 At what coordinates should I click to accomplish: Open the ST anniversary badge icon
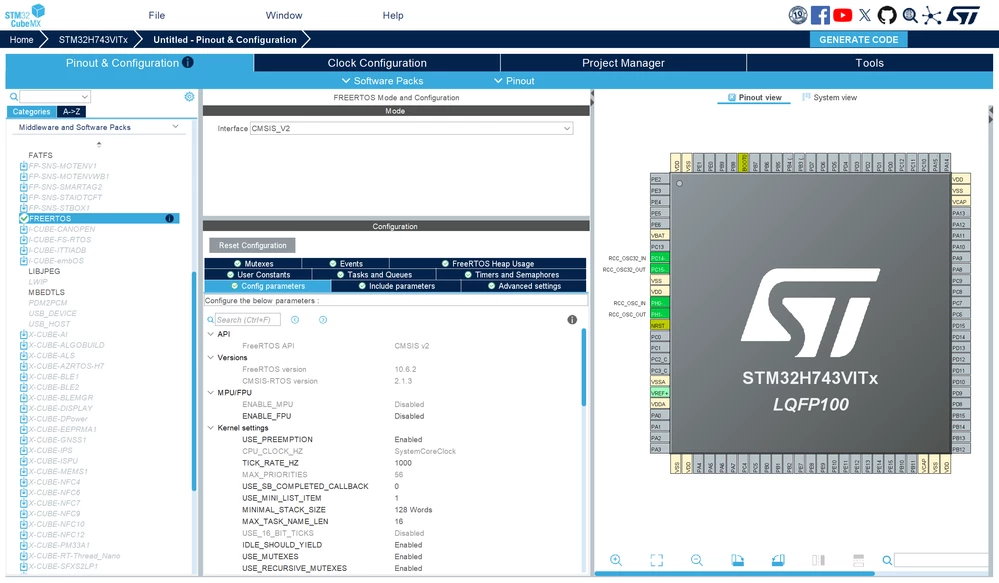coord(798,15)
